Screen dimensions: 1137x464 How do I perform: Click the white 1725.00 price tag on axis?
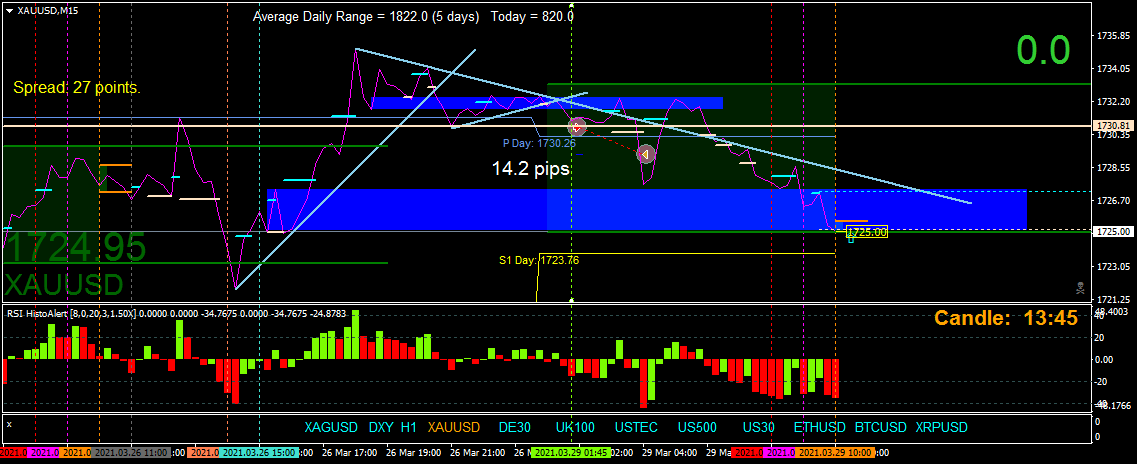pos(1112,232)
